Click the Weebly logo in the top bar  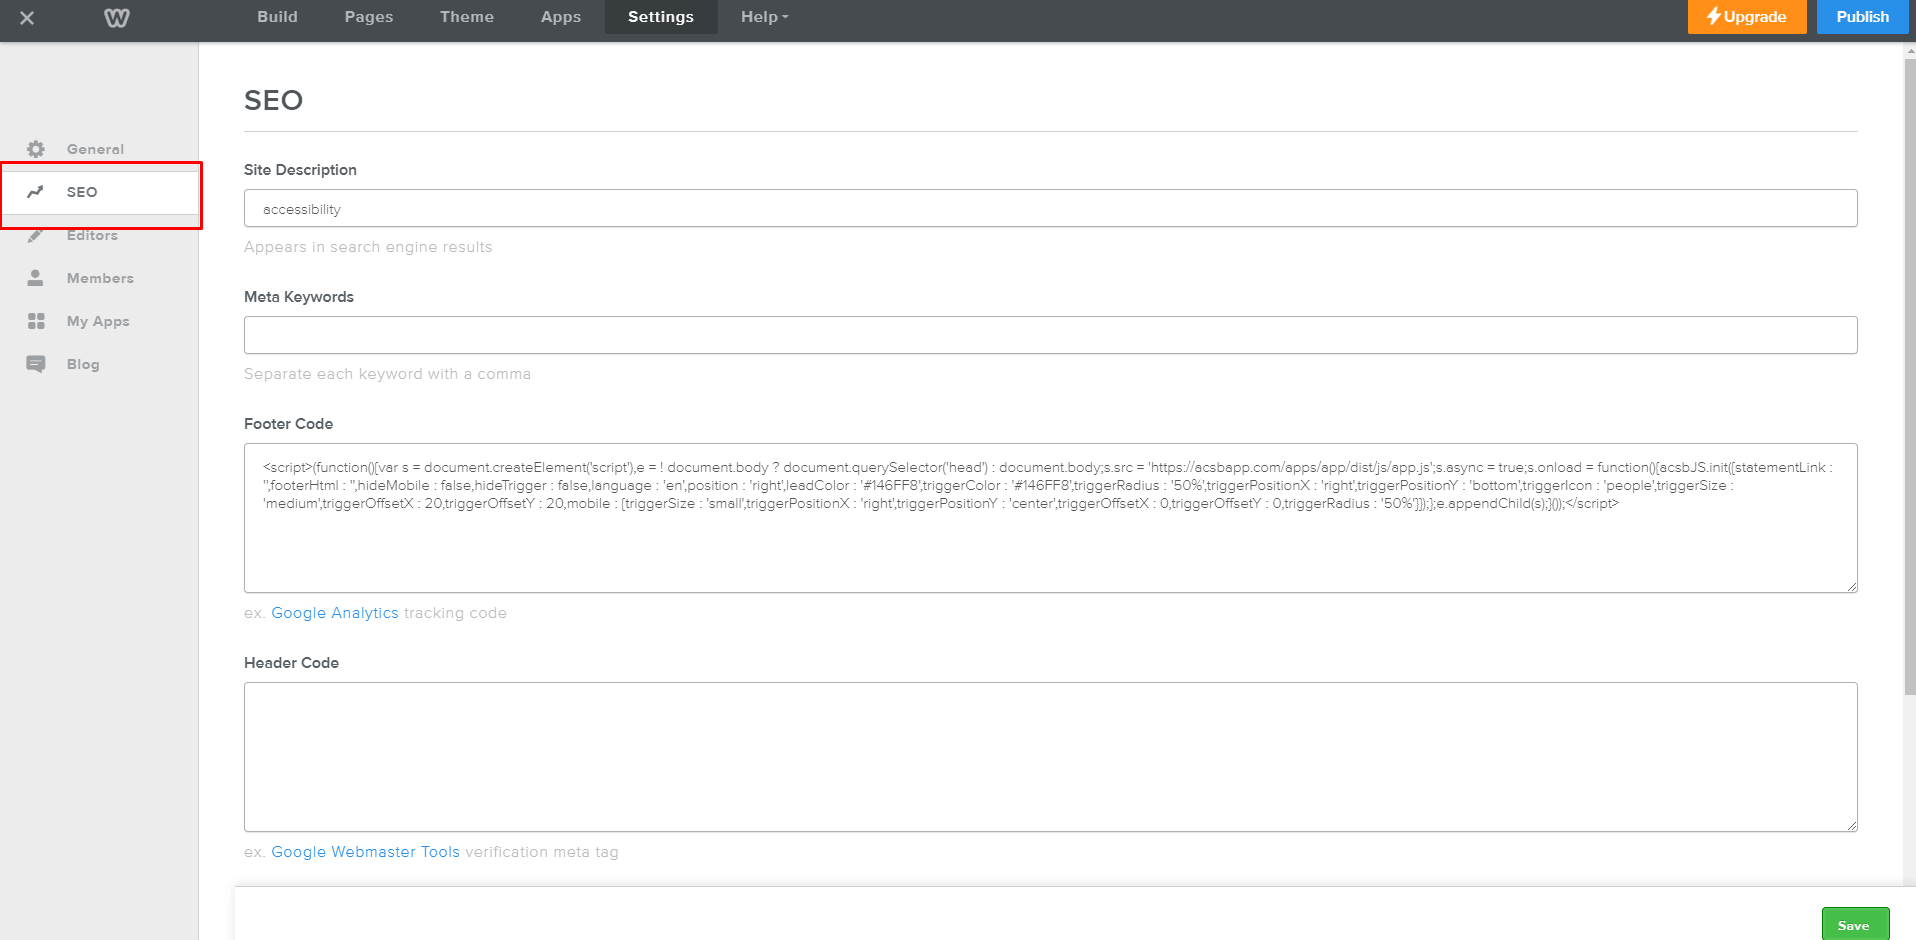pos(116,17)
